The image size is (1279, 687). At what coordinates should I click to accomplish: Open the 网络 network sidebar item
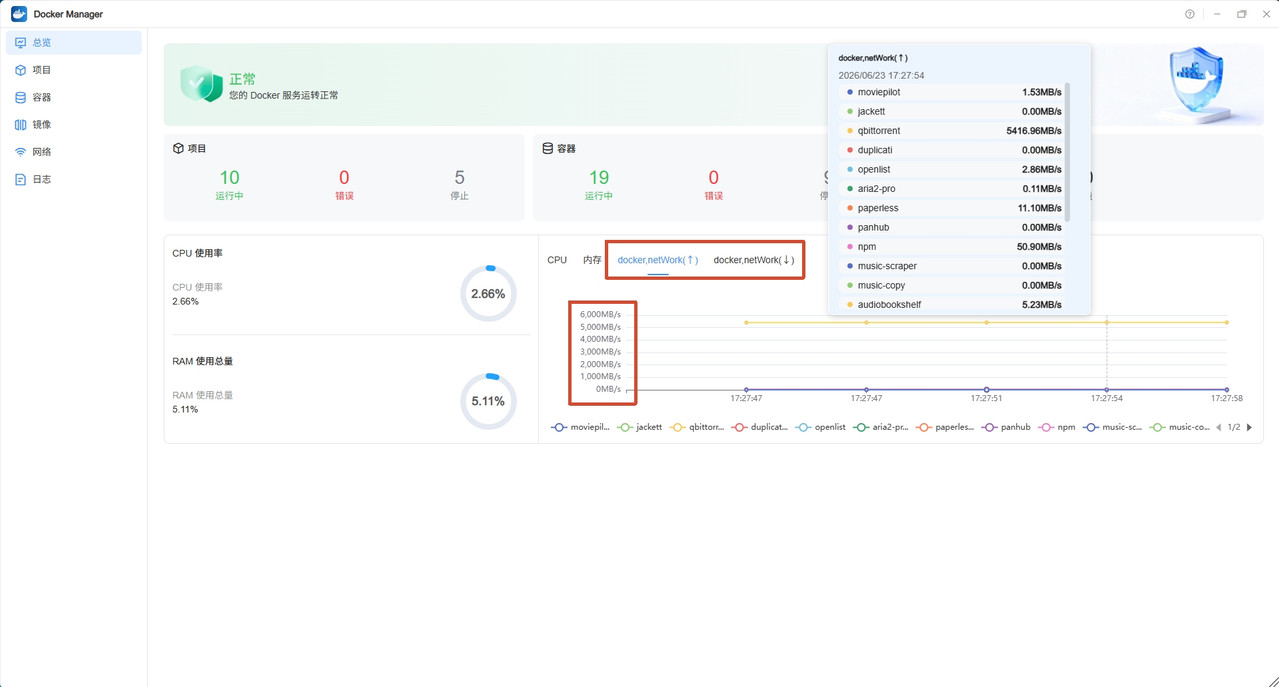(x=74, y=152)
